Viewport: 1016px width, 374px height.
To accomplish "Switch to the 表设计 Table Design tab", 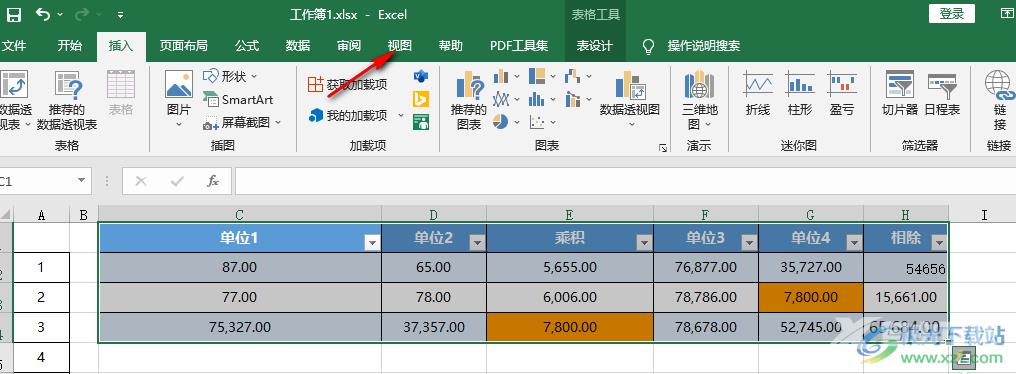I will pyautogui.click(x=594, y=46).
